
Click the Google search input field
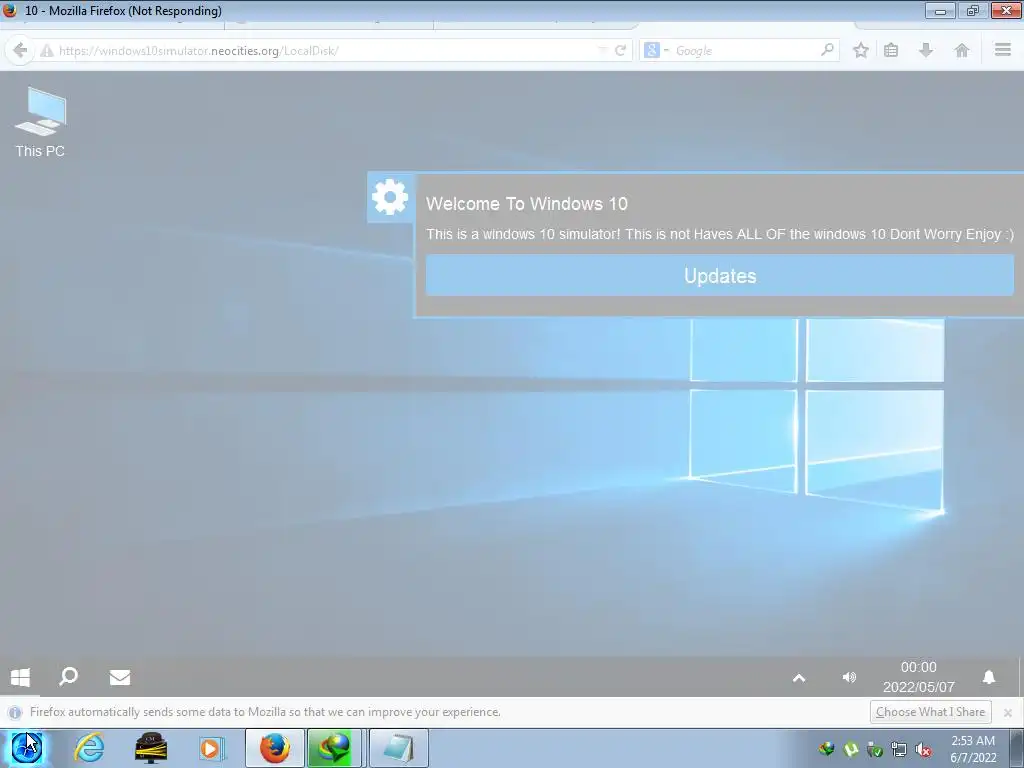[744, 51]
